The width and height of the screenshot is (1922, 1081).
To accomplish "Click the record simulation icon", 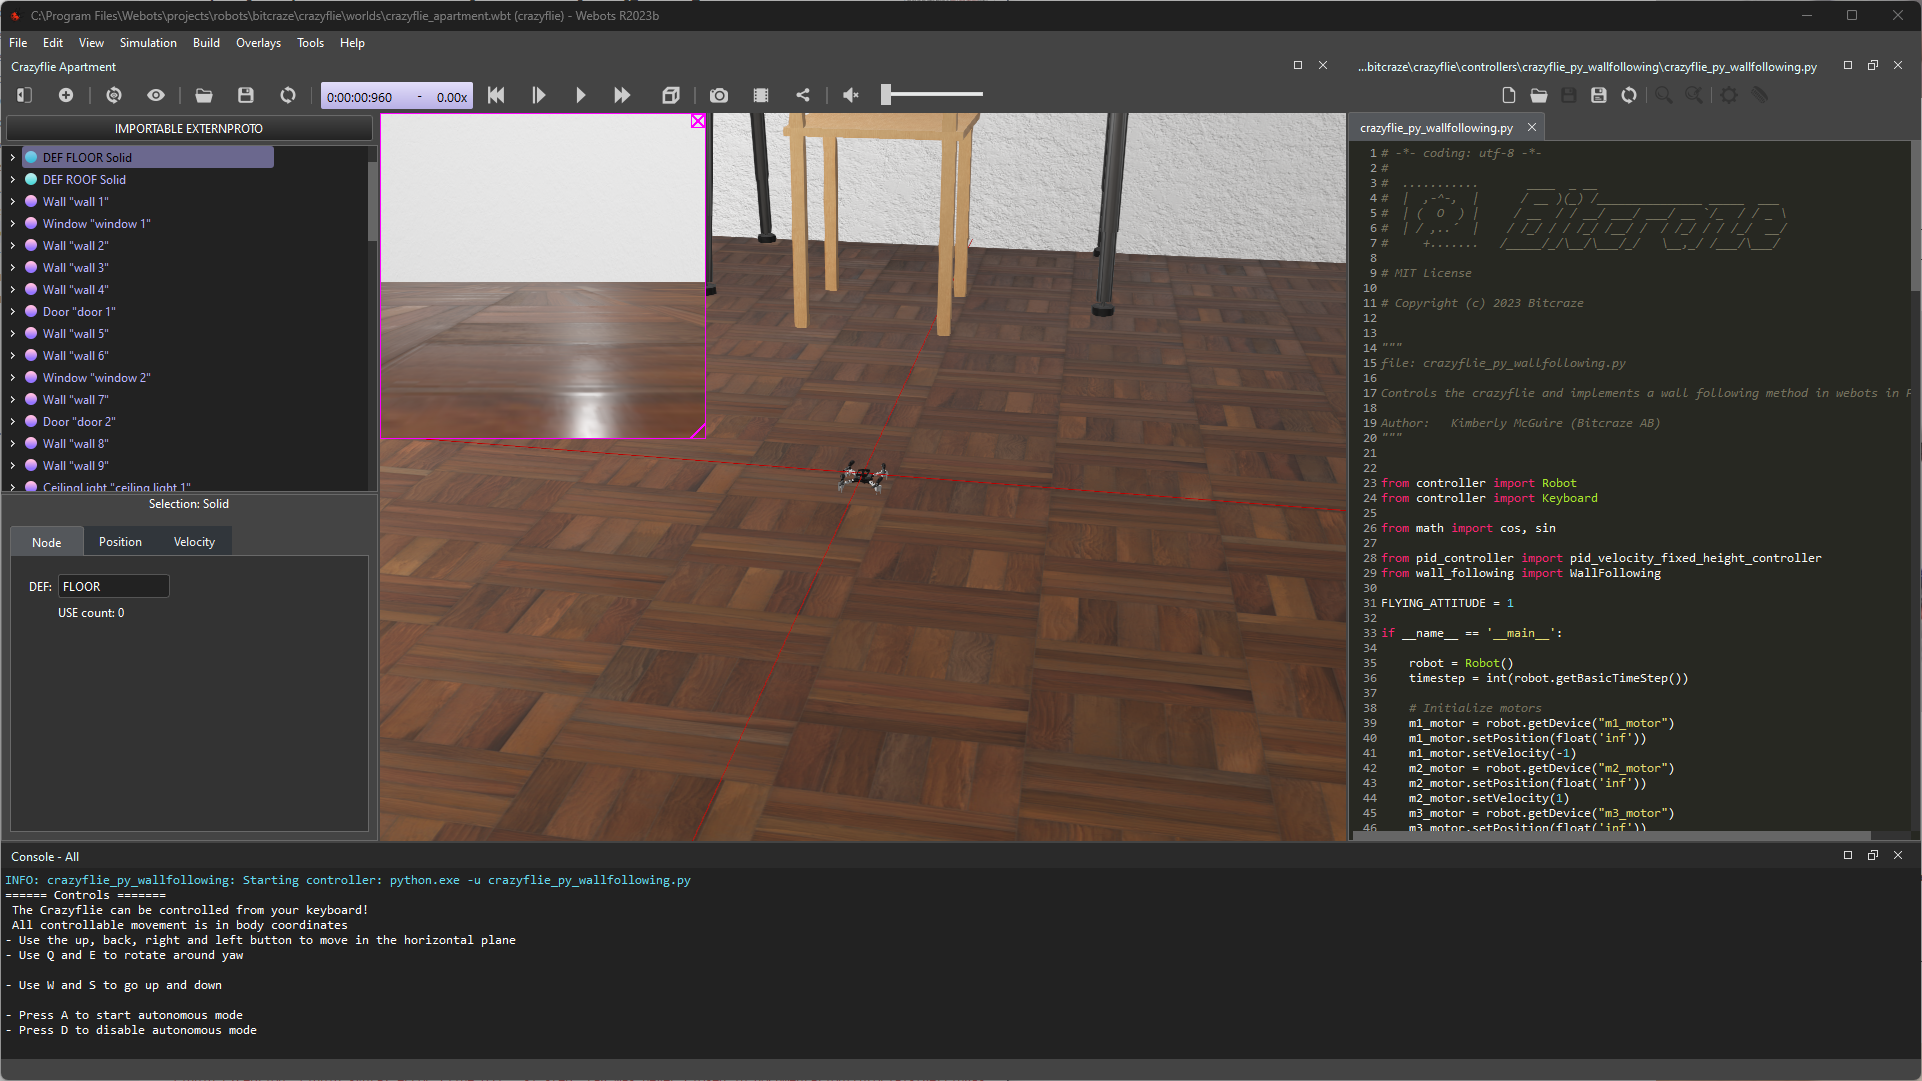I will [x=760, y=94].
